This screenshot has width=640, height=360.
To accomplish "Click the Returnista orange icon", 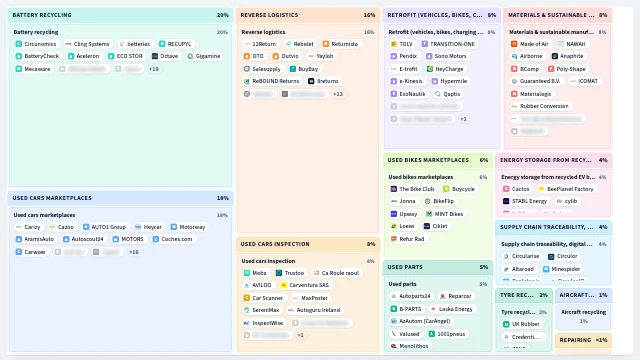I will [x=326, y=44].
